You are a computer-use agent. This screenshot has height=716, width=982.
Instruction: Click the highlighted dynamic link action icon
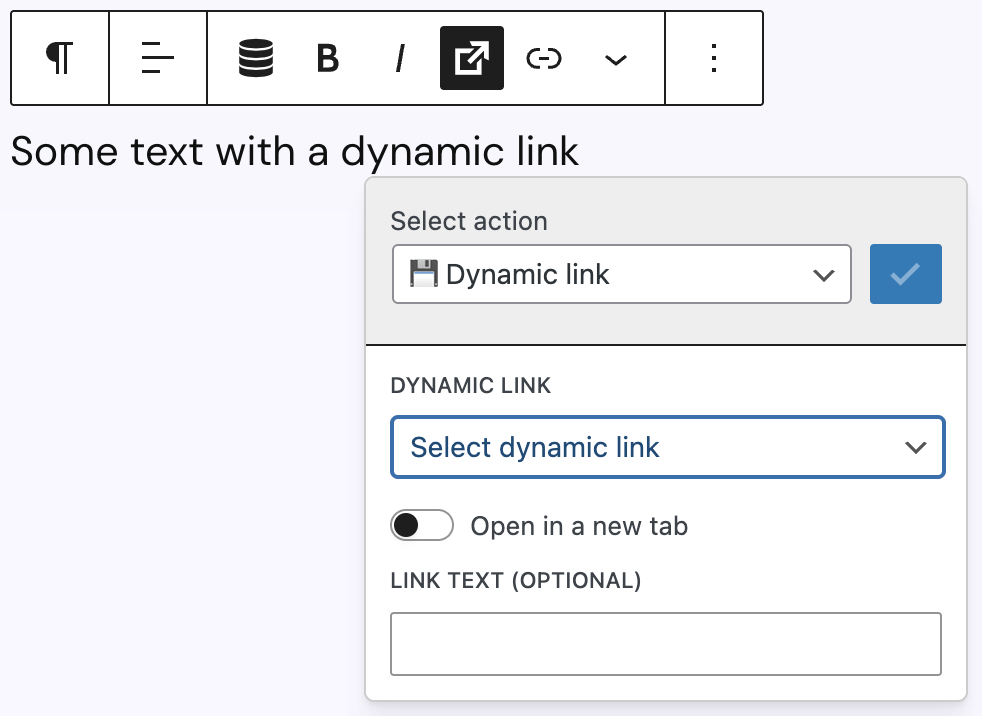(x=472, y=58)
